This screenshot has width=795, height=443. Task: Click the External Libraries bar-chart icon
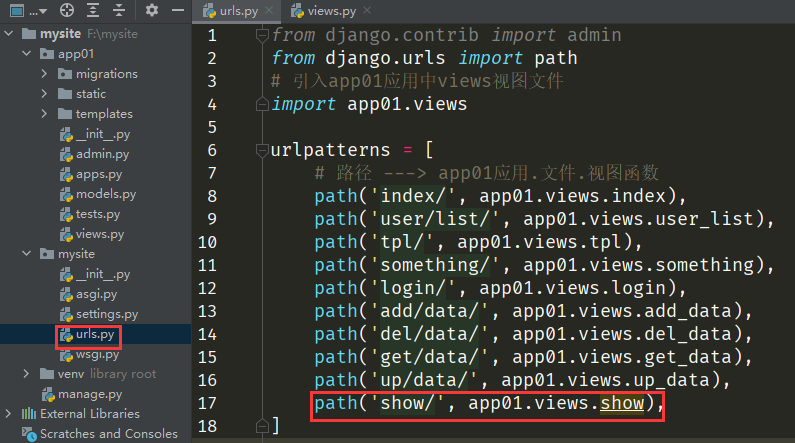[29, 414]
